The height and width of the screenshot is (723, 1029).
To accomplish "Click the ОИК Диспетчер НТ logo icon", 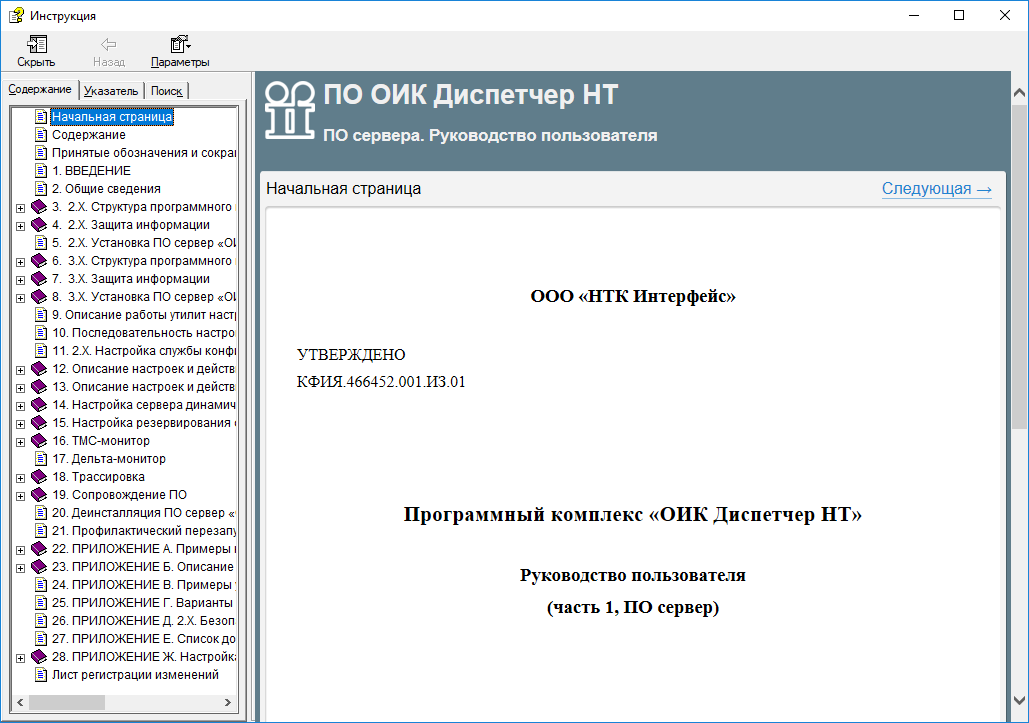I will click(x=288, y=110).
